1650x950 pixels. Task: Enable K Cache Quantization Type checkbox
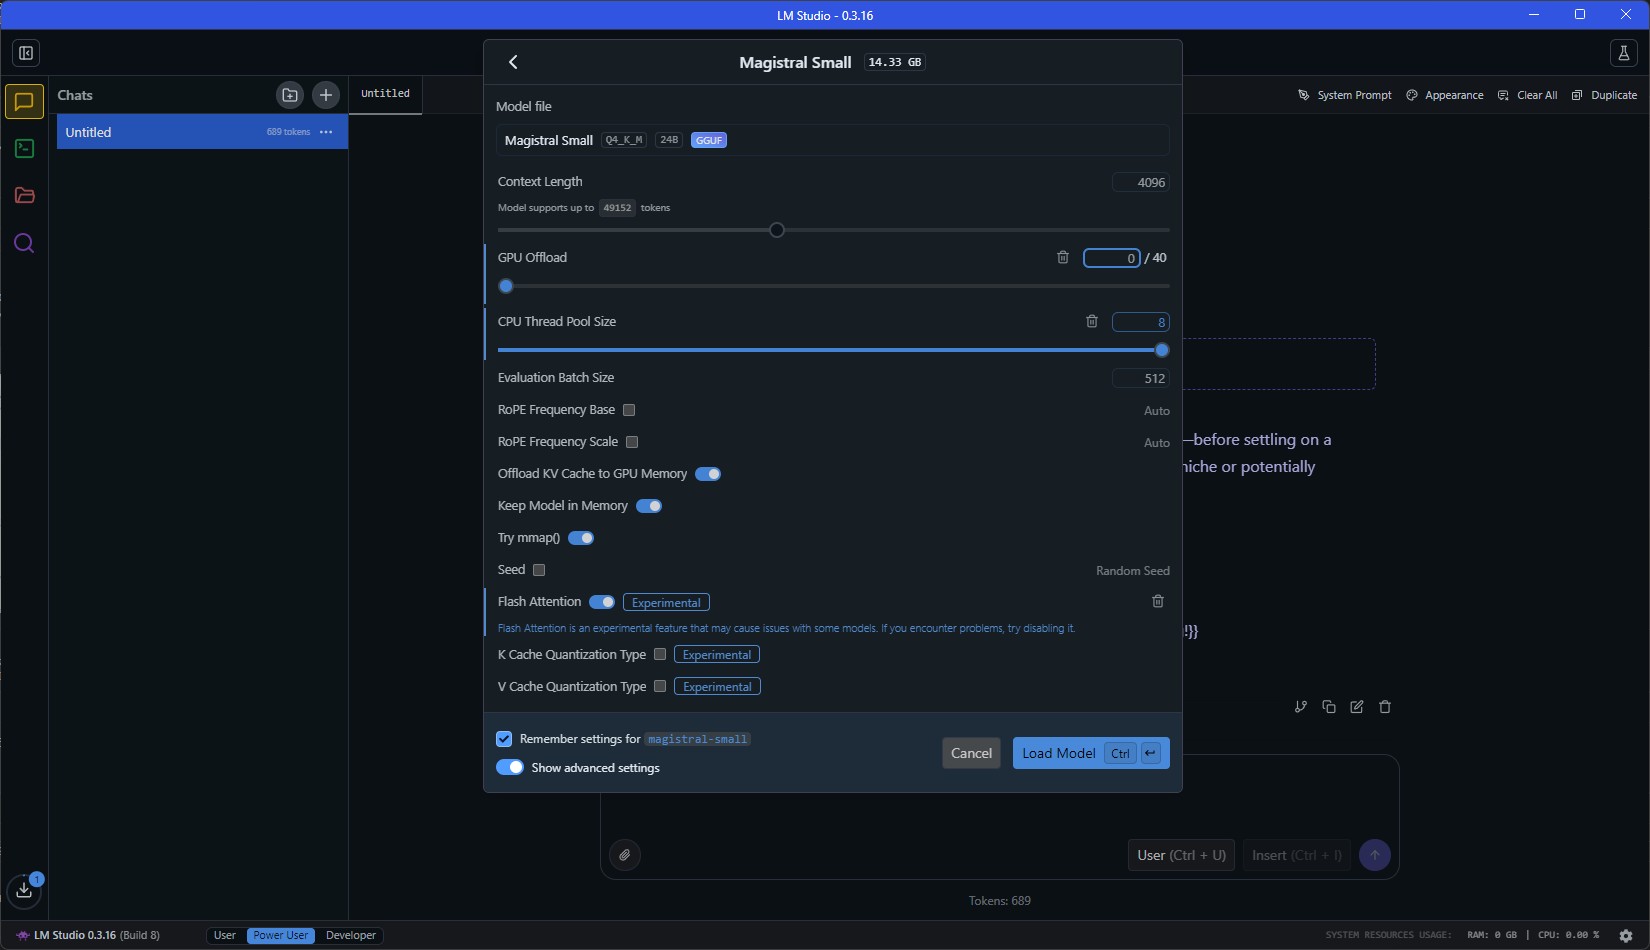click(660, 654)
